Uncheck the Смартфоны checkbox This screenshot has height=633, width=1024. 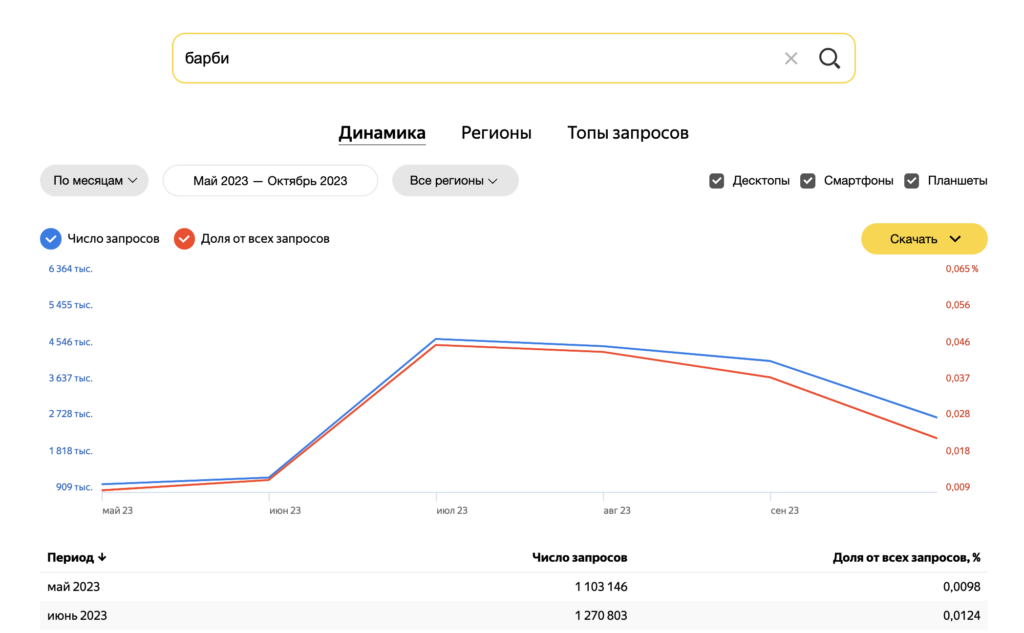click(x=808, y=181)
